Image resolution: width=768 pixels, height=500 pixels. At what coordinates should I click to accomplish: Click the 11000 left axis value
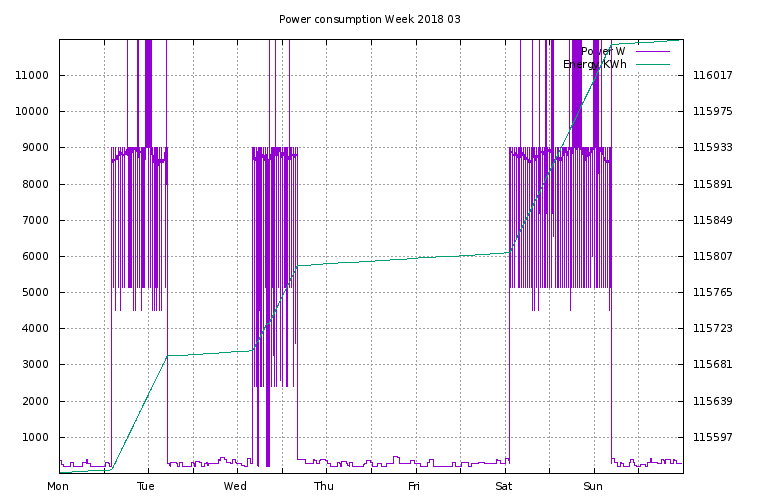32,75
